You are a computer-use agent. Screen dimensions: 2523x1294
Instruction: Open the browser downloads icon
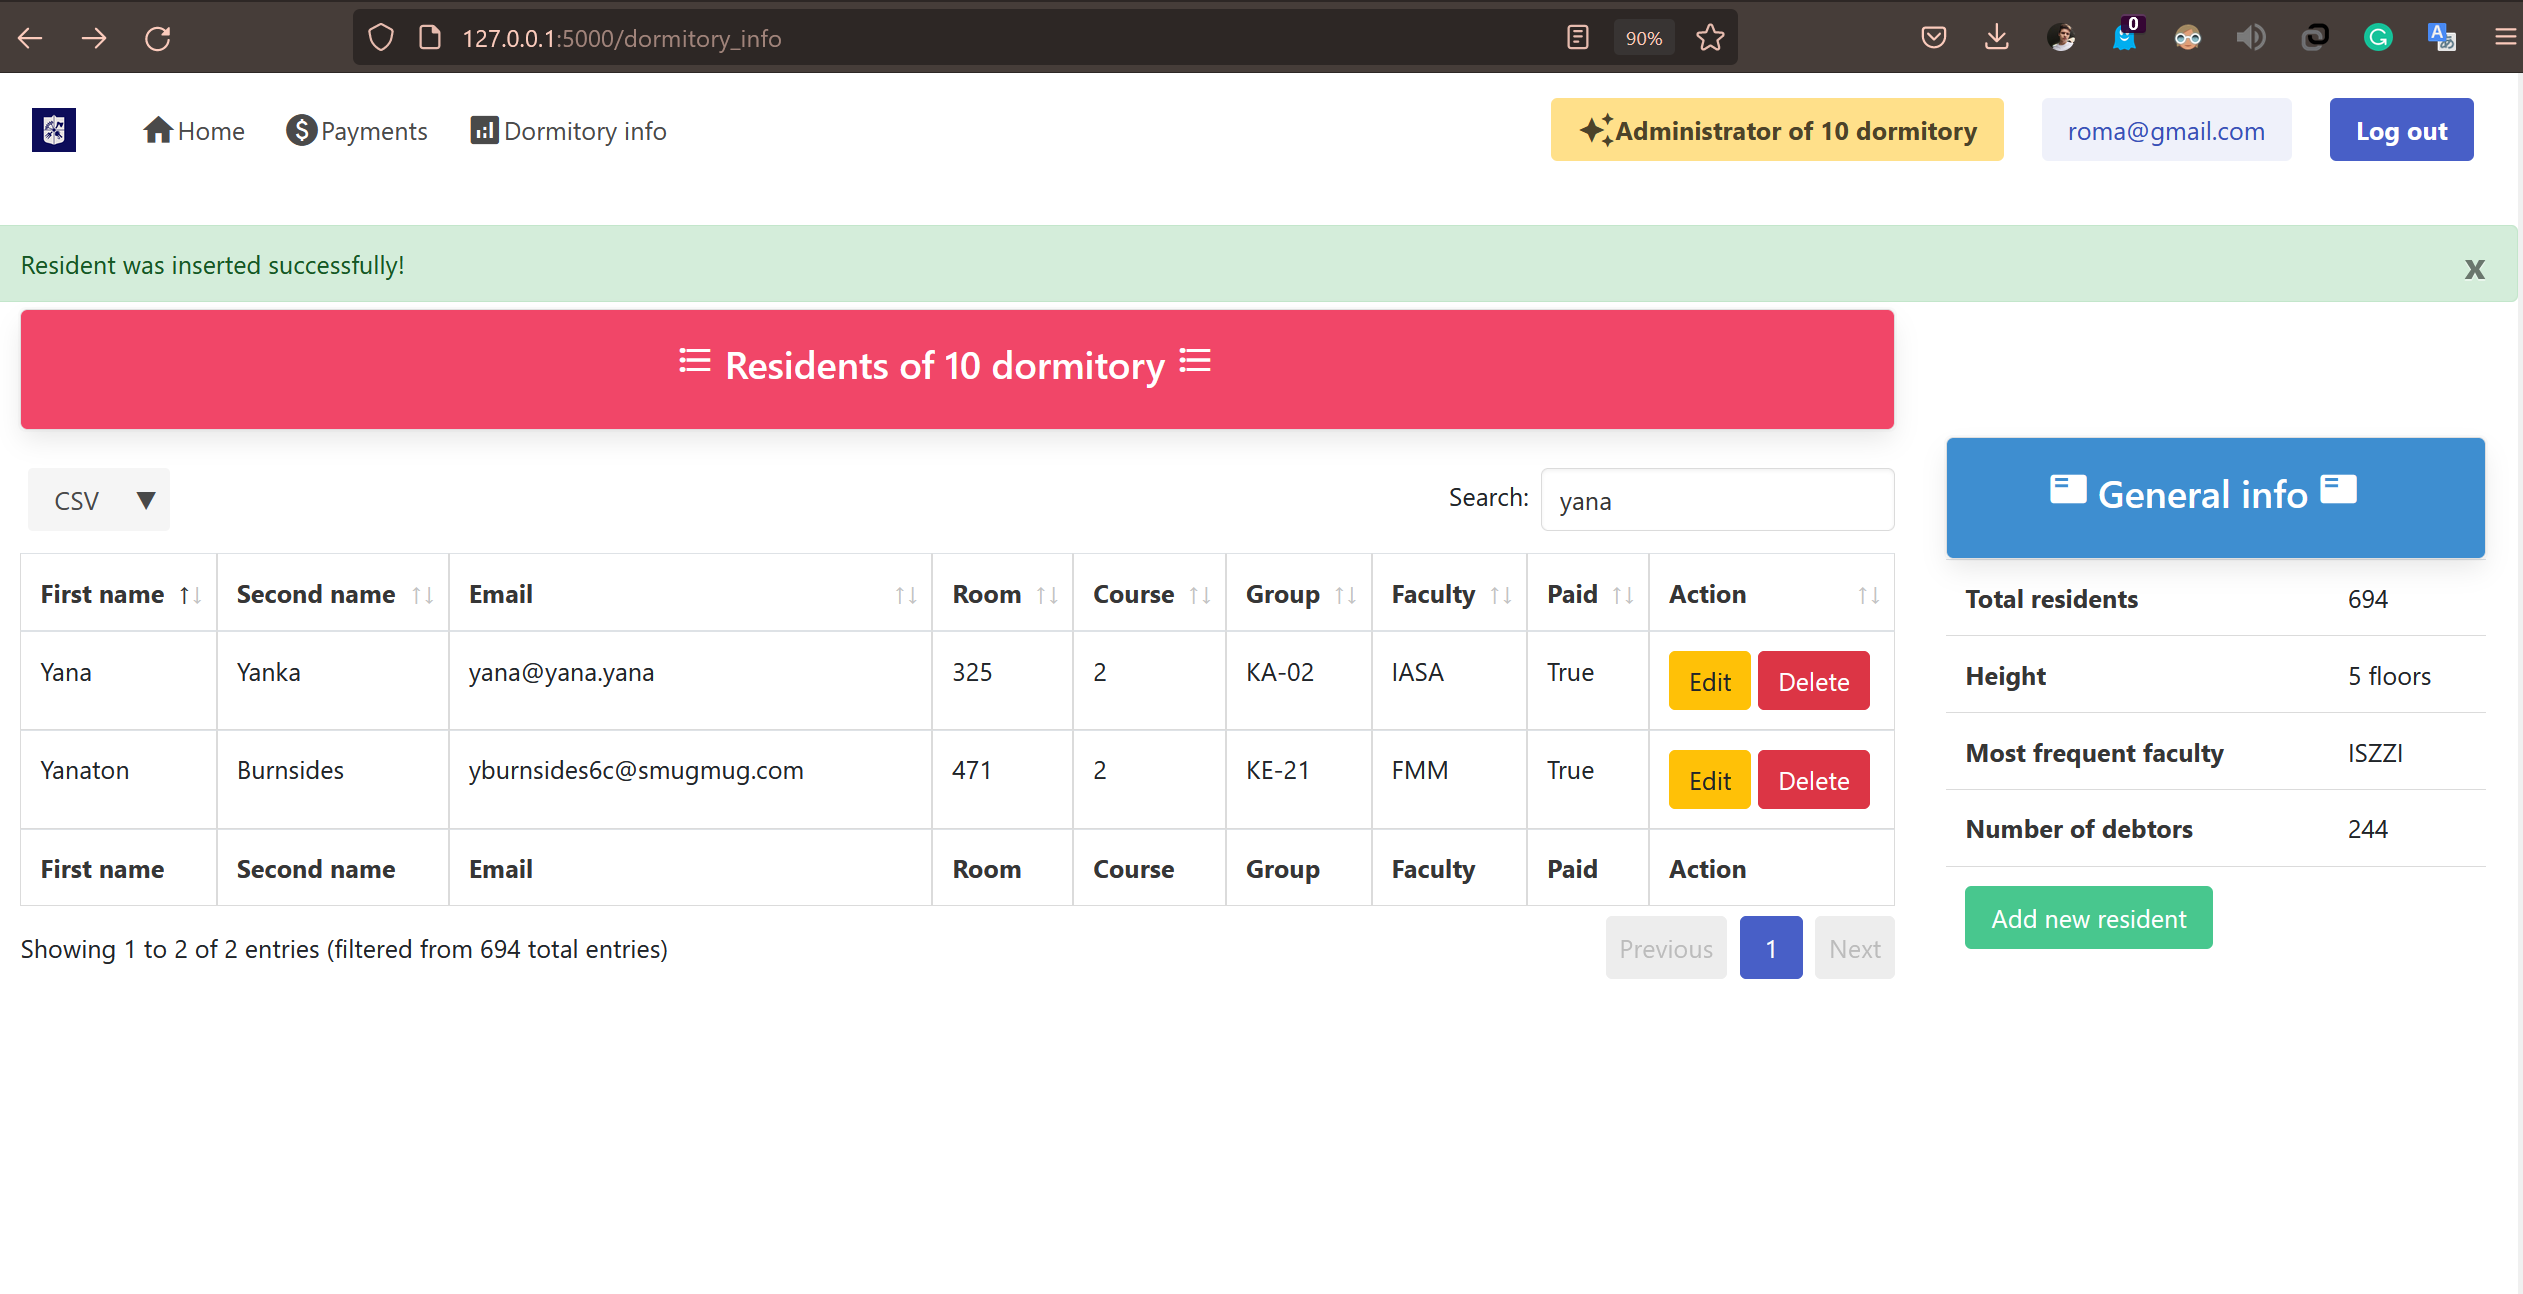(1996, 37)
